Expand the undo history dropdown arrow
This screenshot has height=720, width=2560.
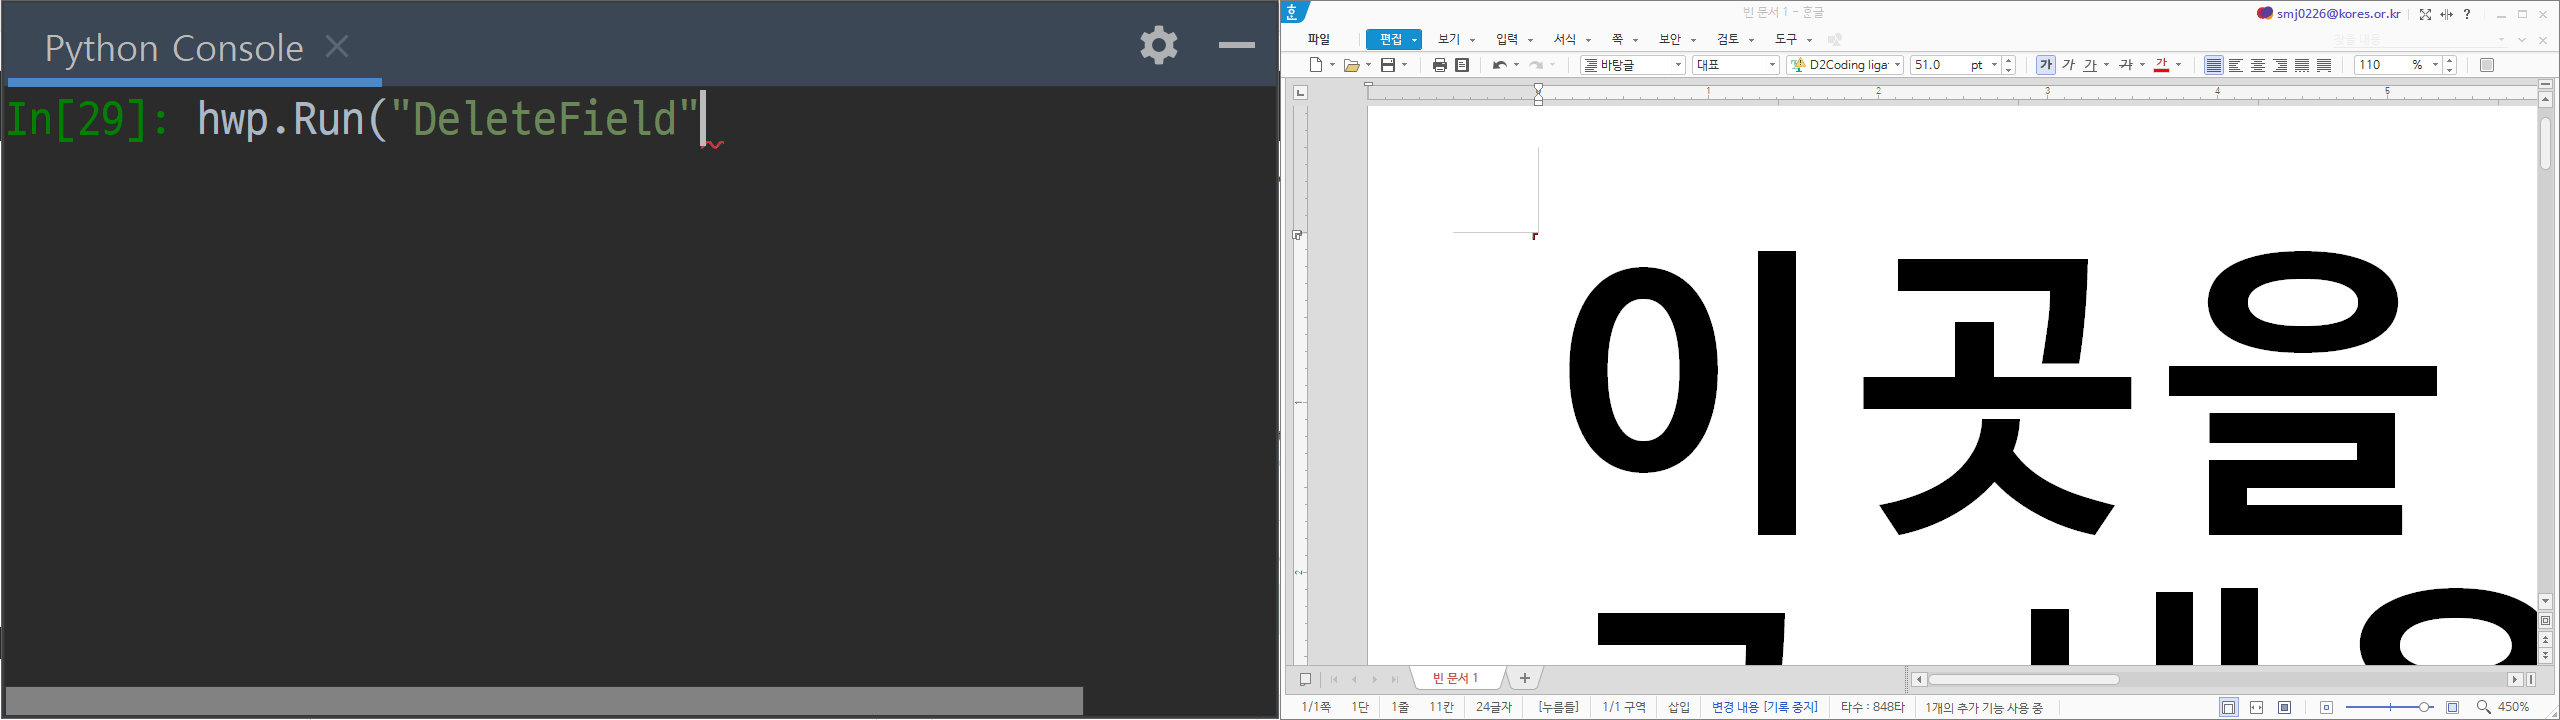pyautogui.click(x=1516, y=65)
